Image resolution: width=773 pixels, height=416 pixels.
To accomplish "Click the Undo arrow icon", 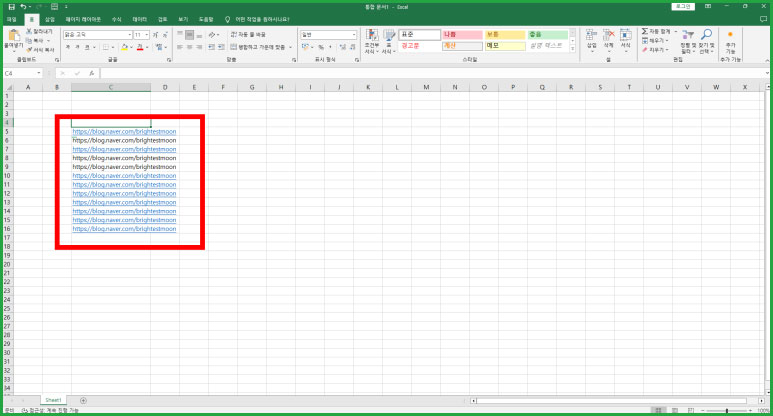I will (23, 7).
